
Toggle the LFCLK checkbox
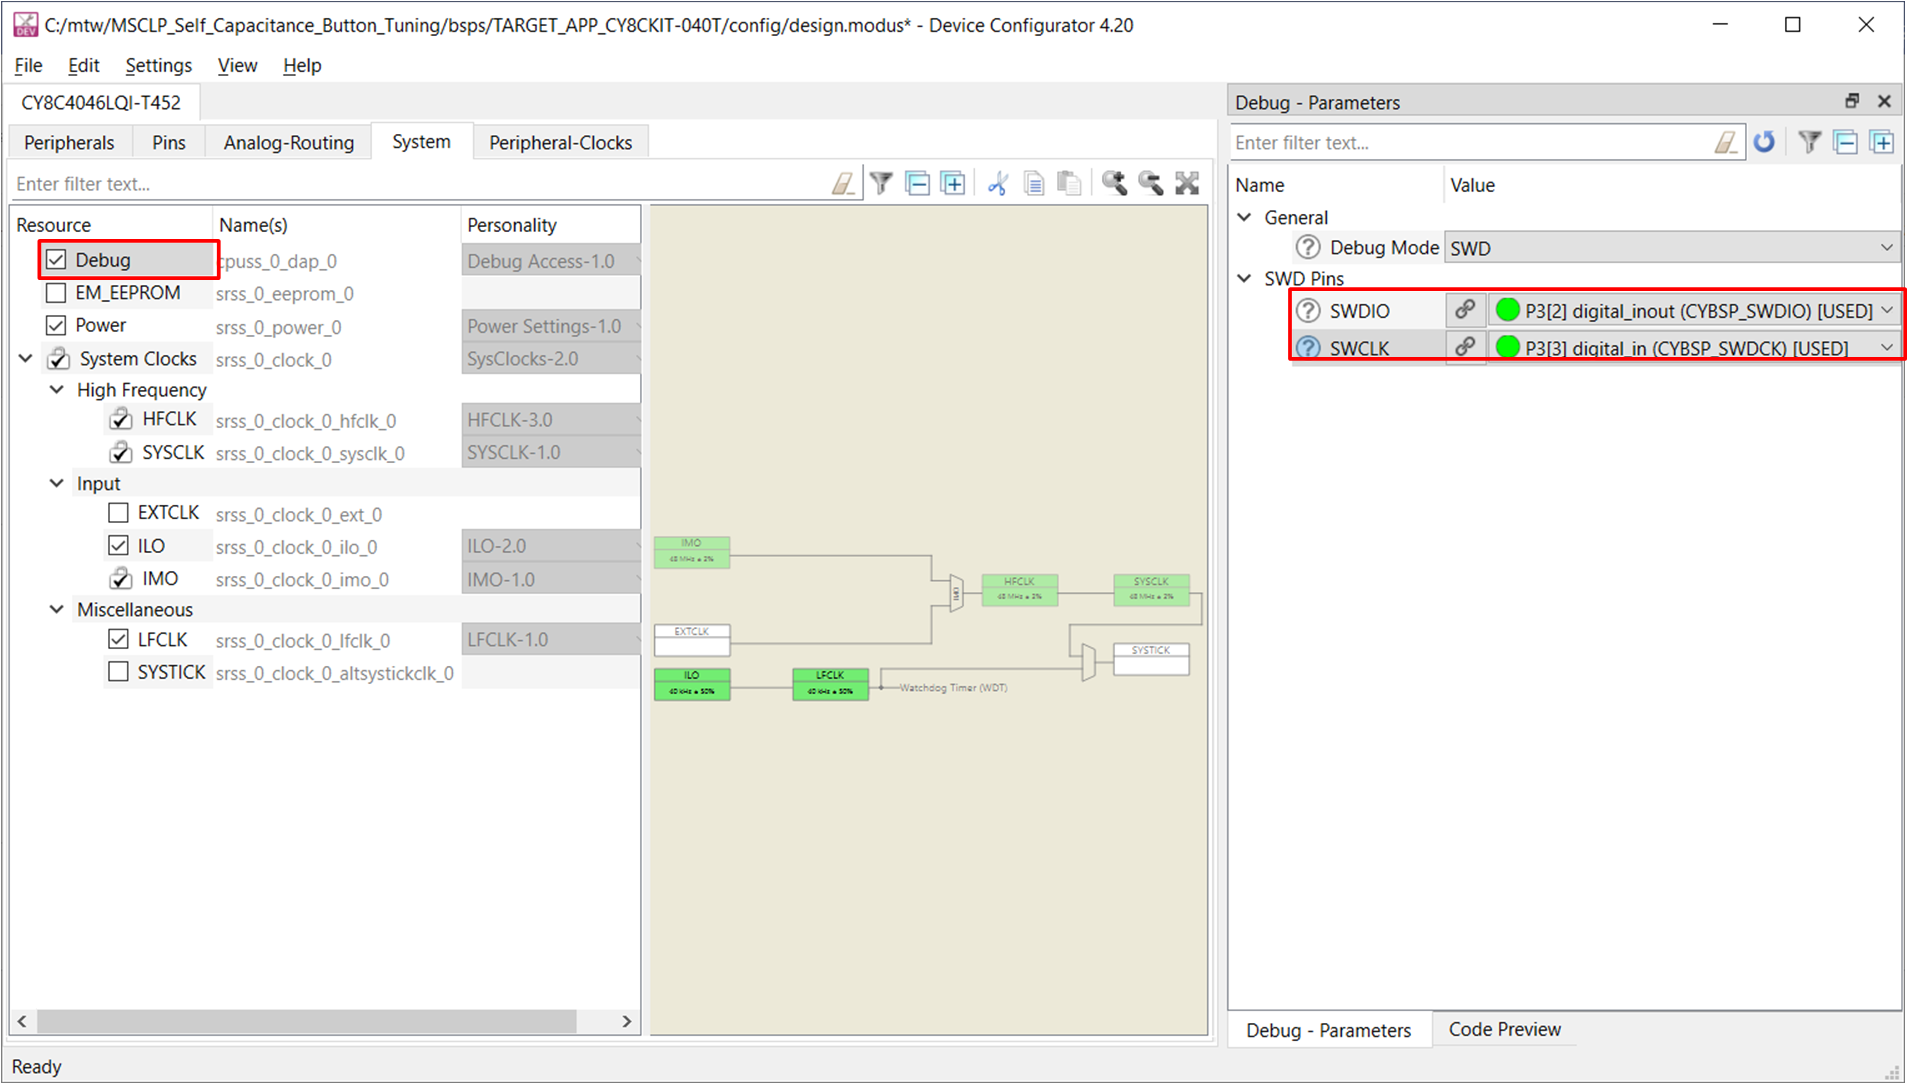(x=118, y=639)
